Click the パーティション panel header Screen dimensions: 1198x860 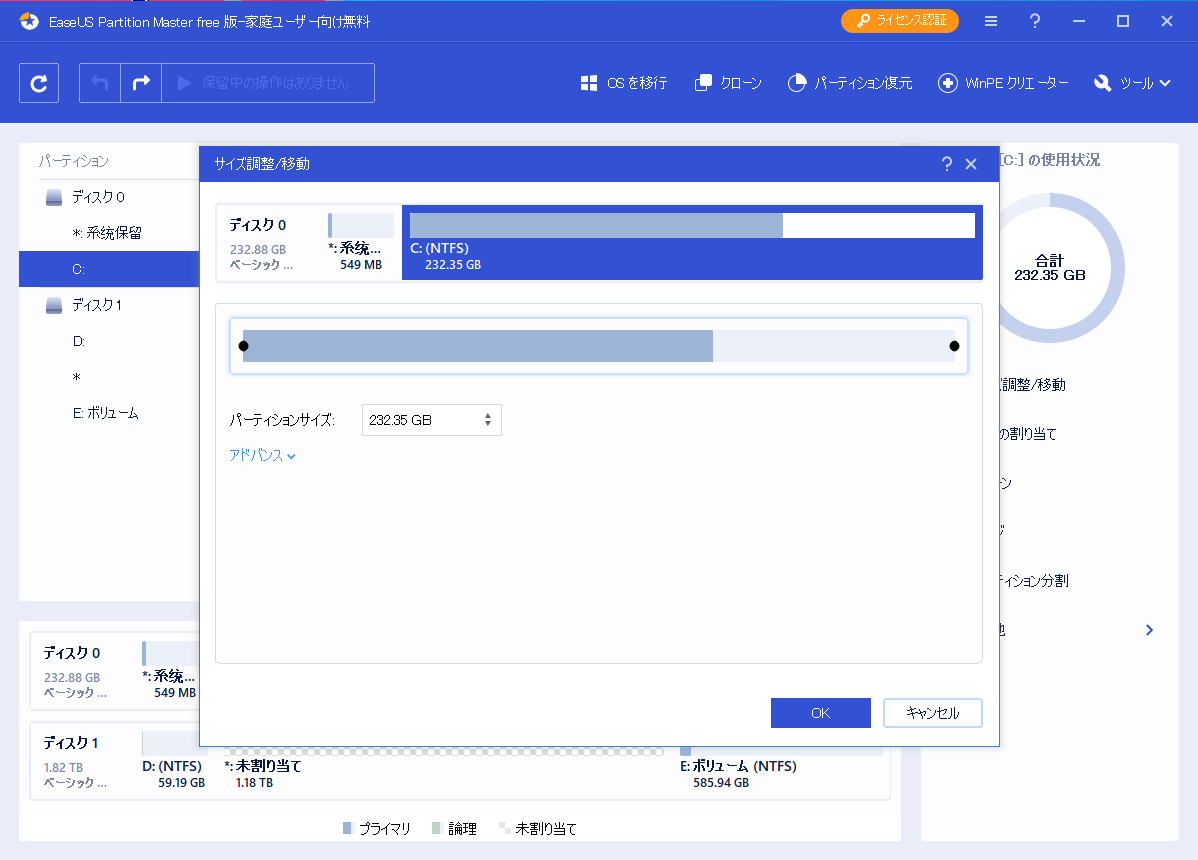74,161
